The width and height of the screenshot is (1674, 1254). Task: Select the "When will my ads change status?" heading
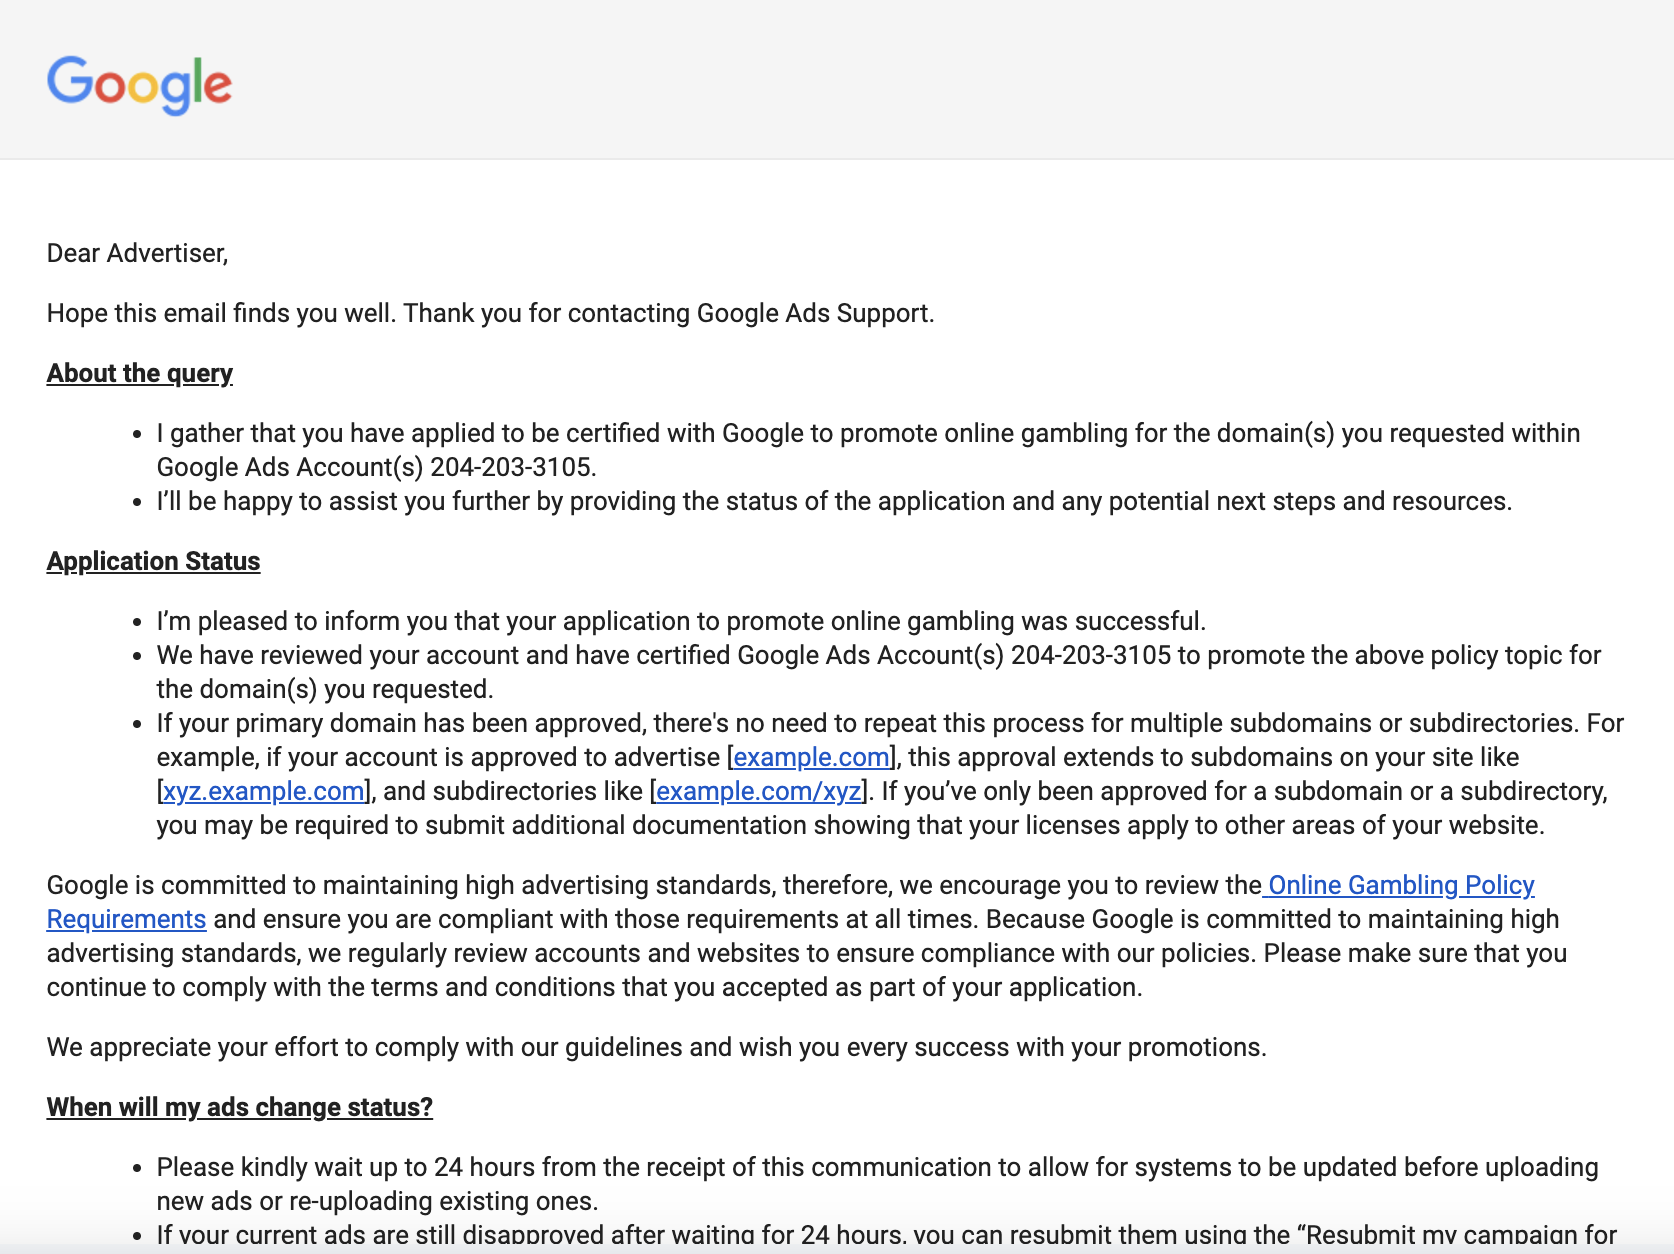click(x=239, y=1108)
